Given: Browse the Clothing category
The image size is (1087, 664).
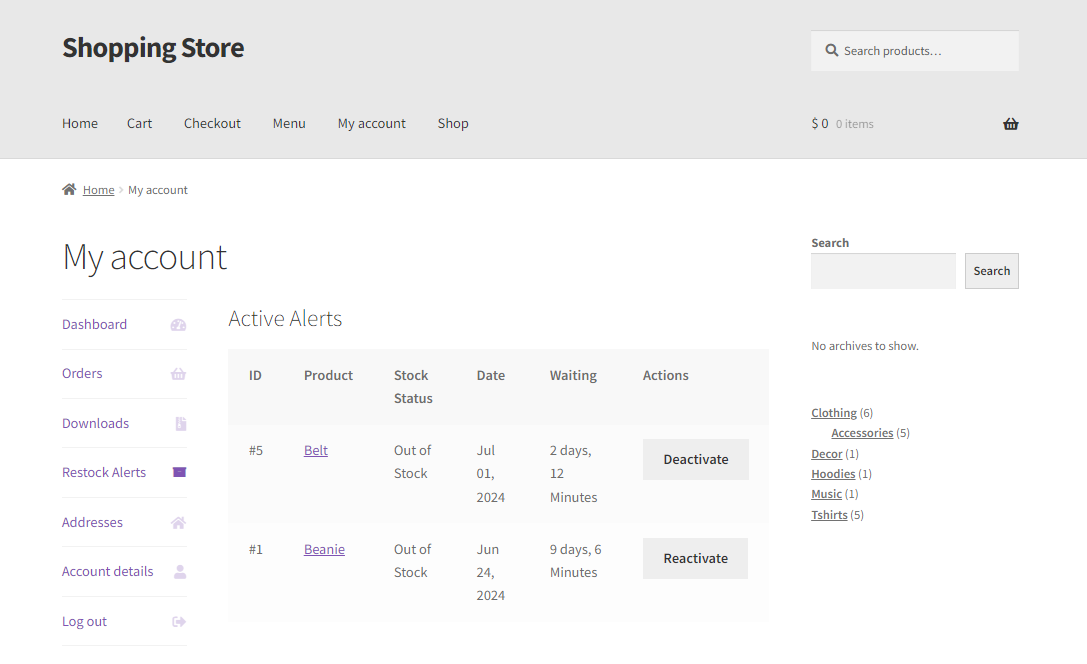Looking at the screenshot, I should coord(834,413).
